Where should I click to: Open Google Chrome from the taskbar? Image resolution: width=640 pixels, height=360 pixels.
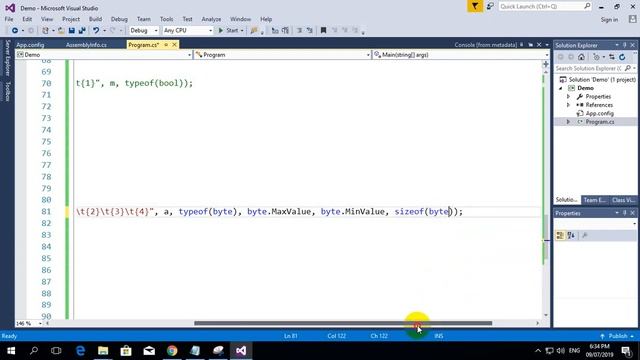click(172, 351)
